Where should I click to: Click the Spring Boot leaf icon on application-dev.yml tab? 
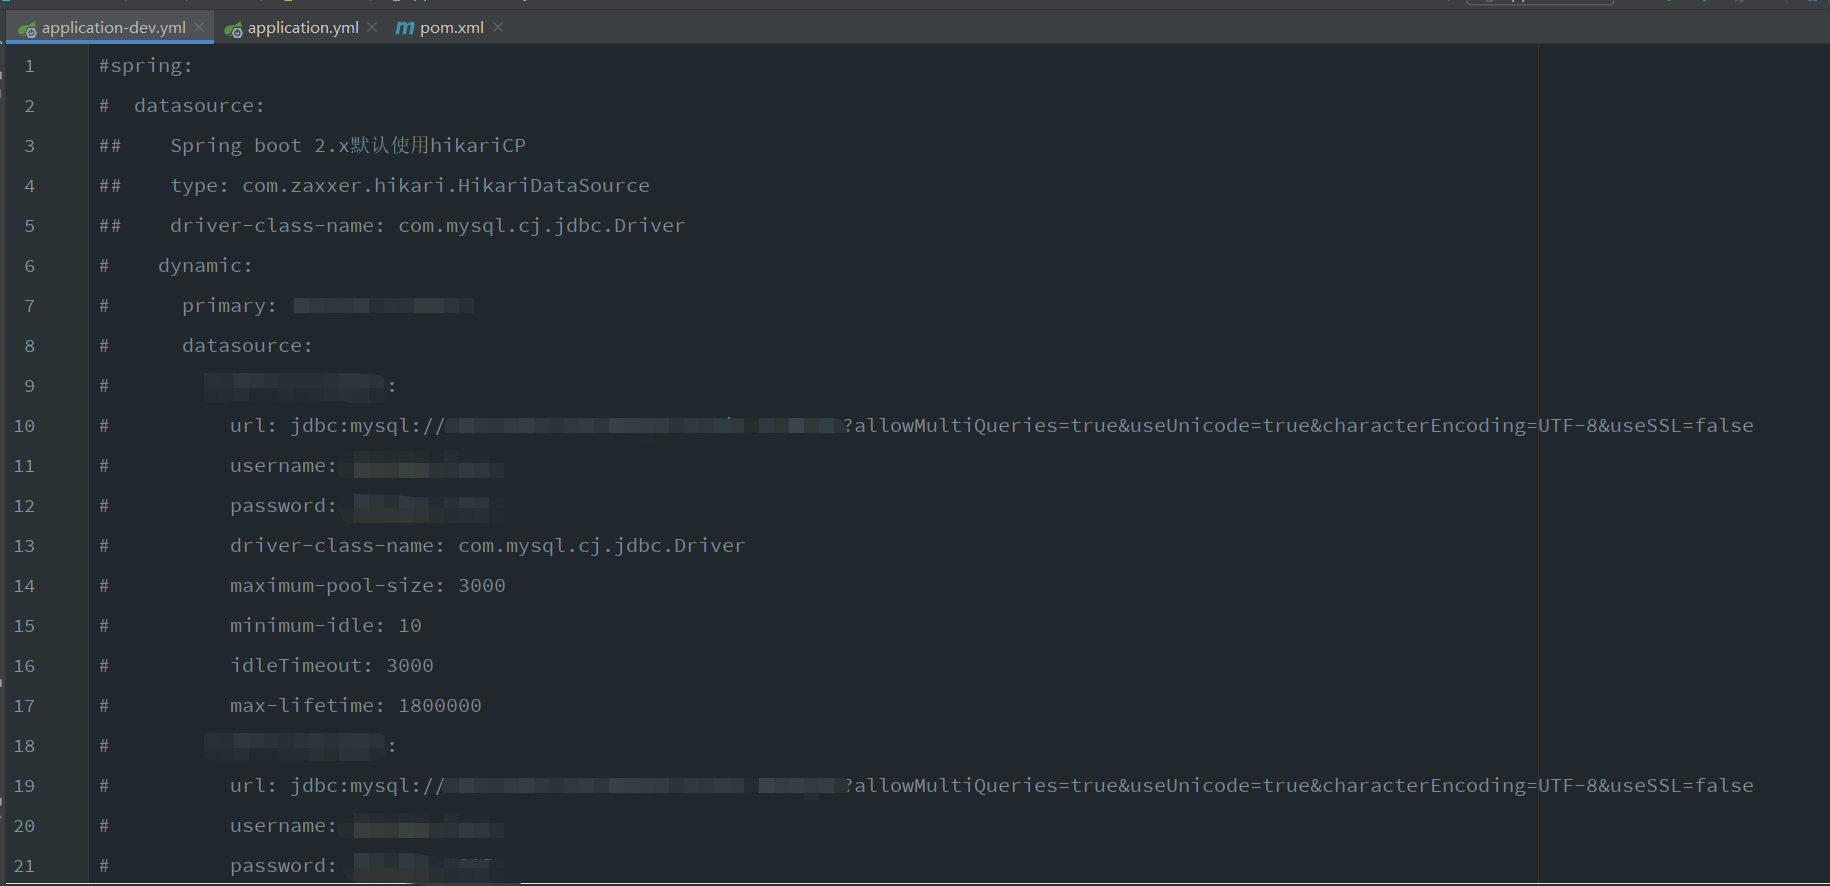[27, 27]
